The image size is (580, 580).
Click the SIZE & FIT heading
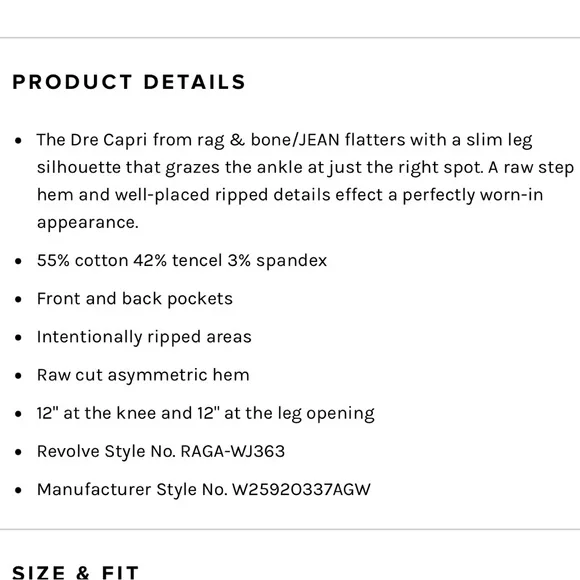click(75, 572)
